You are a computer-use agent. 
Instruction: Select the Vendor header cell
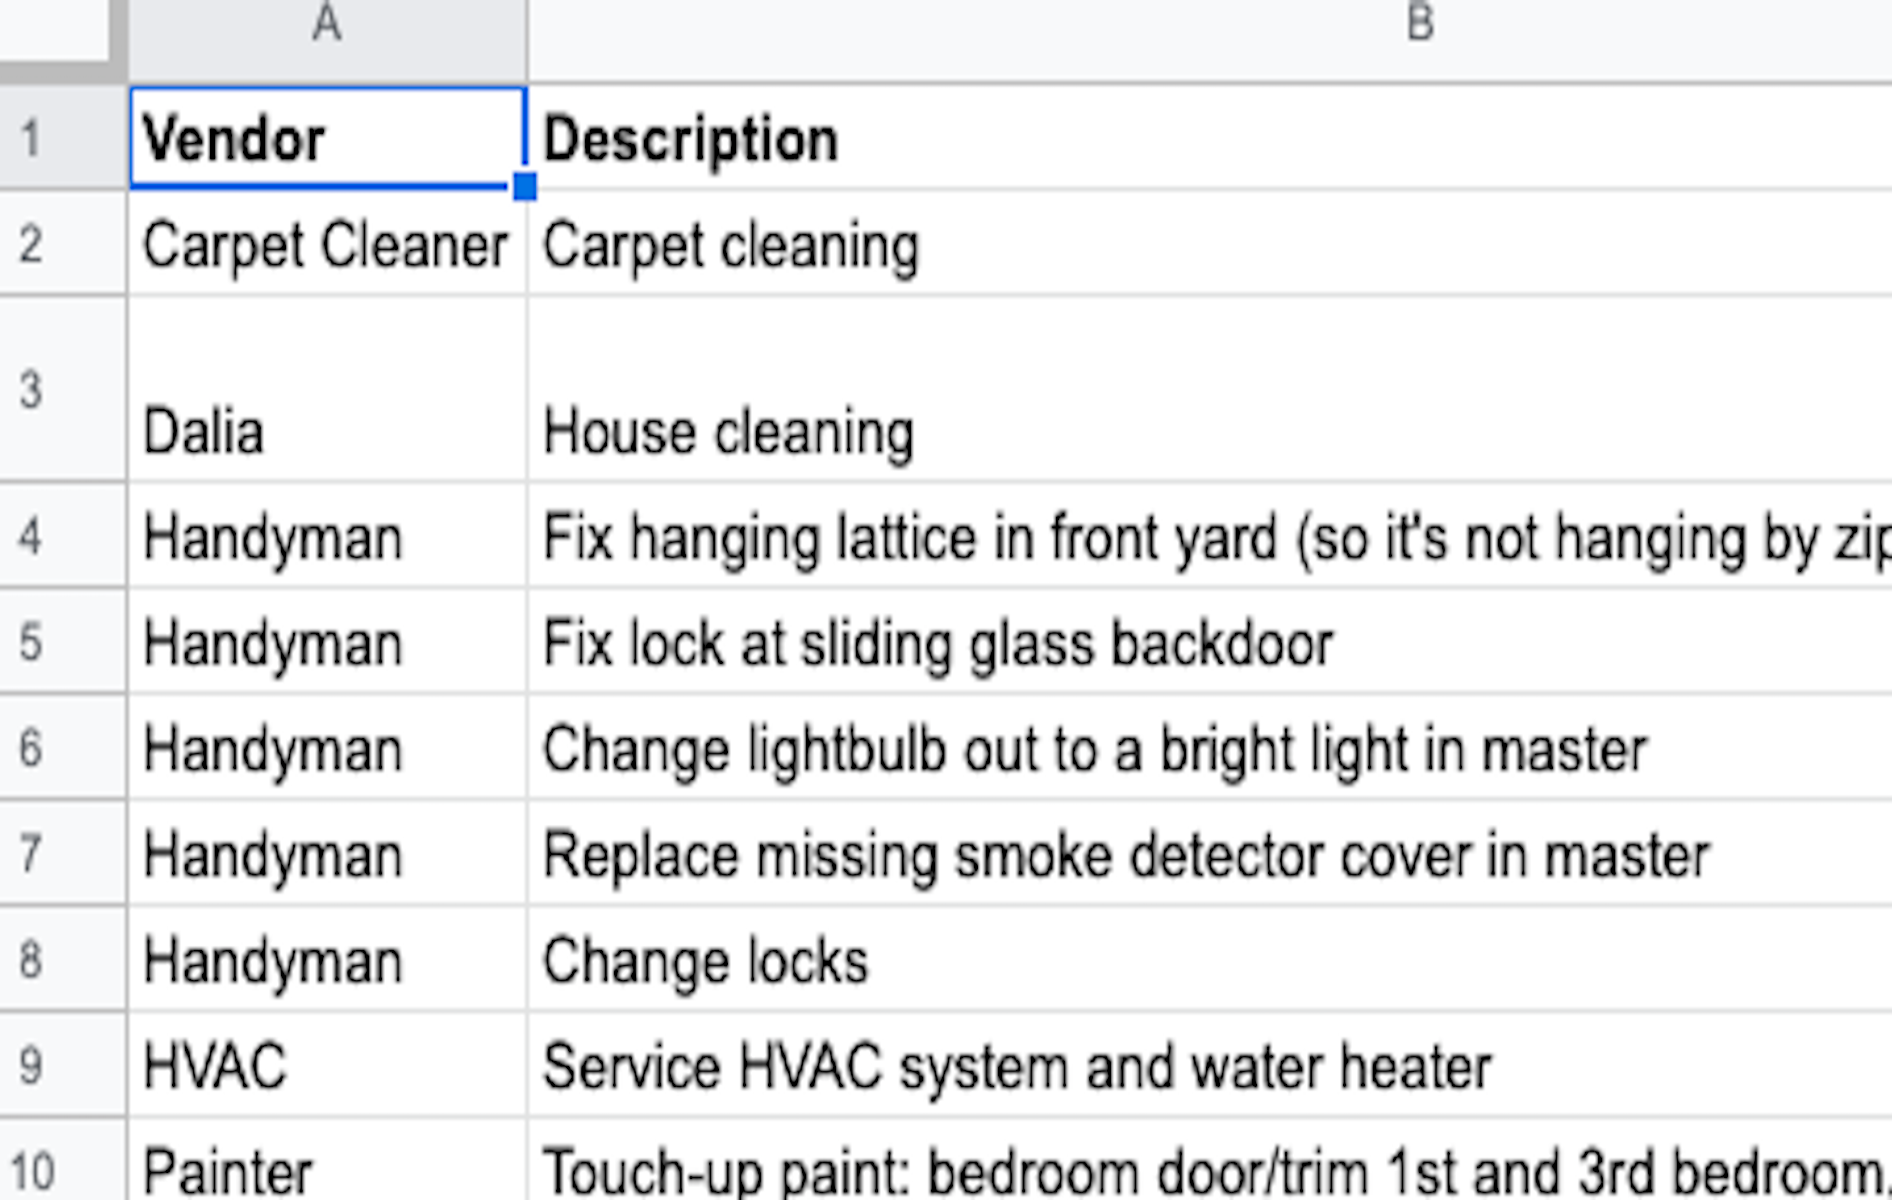pos(327,137)
